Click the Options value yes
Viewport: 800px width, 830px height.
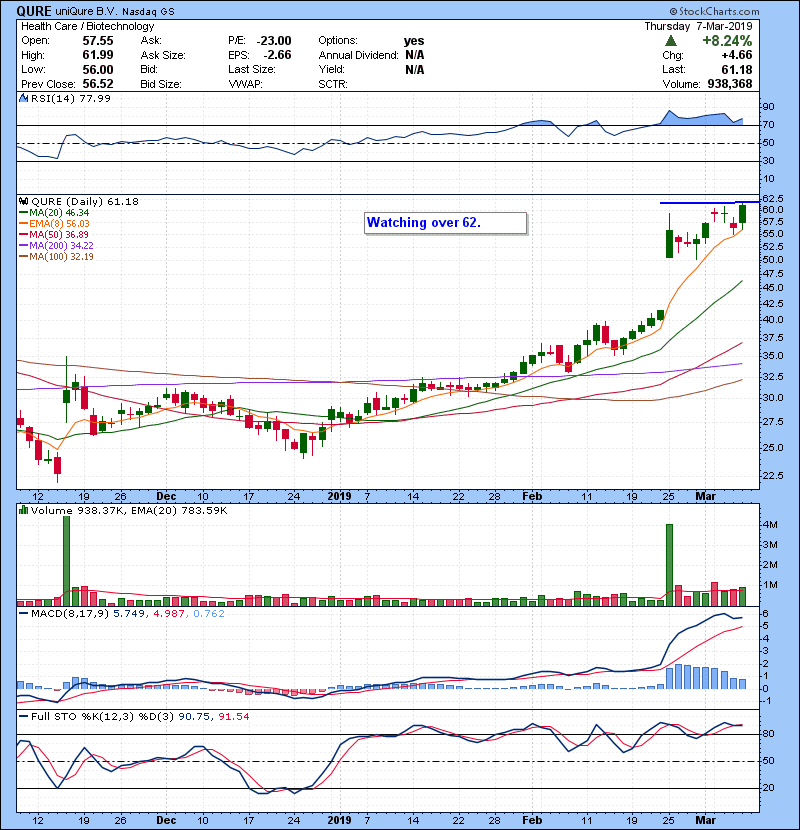pyautogui.click(x=414, y=41)
